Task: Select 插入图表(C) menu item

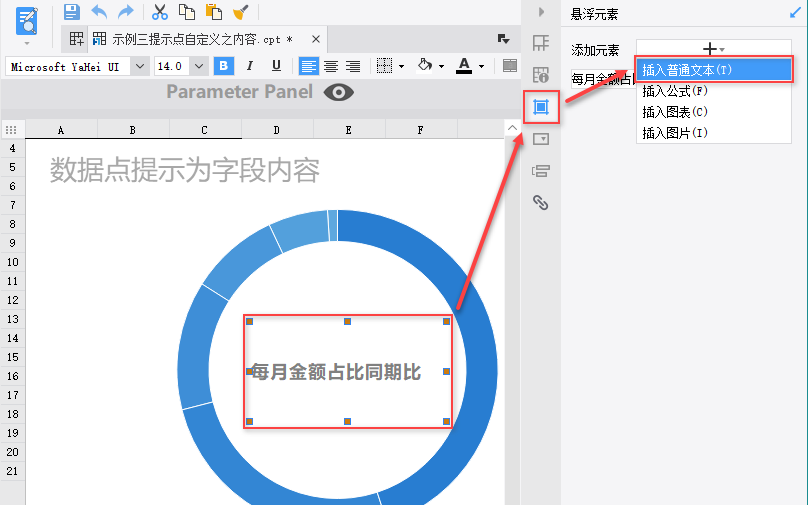Action: pos(714,112)
